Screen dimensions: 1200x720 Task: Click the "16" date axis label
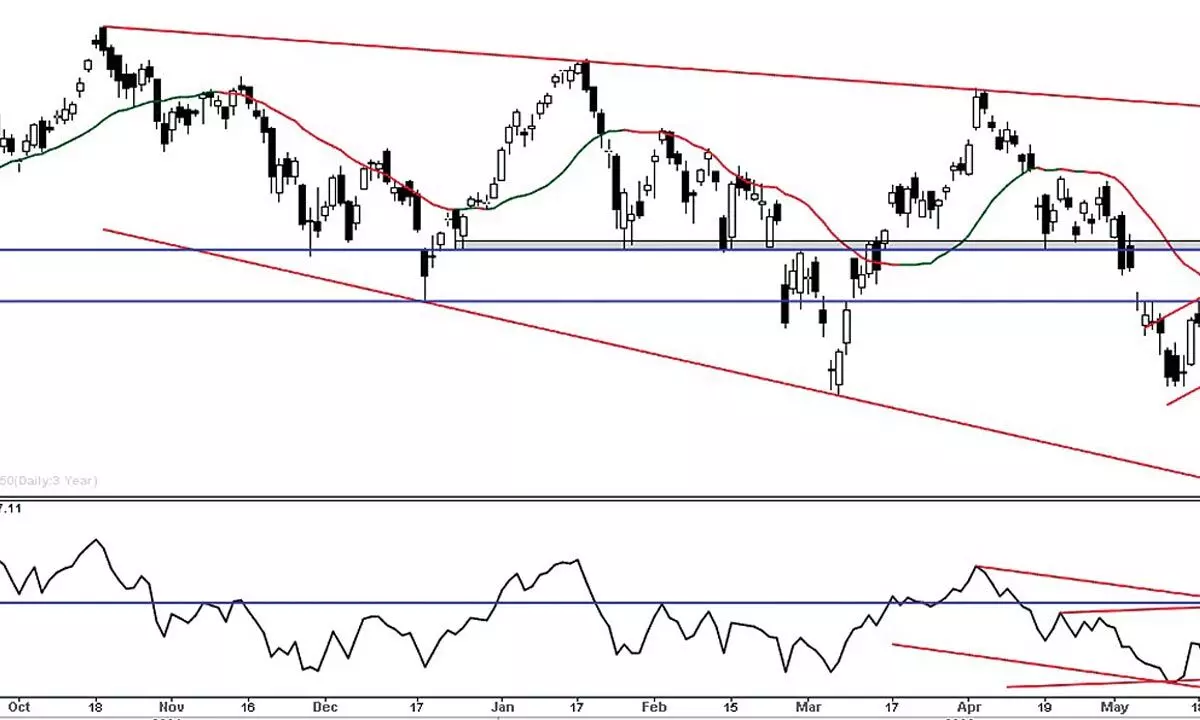(x=249, y=706)
